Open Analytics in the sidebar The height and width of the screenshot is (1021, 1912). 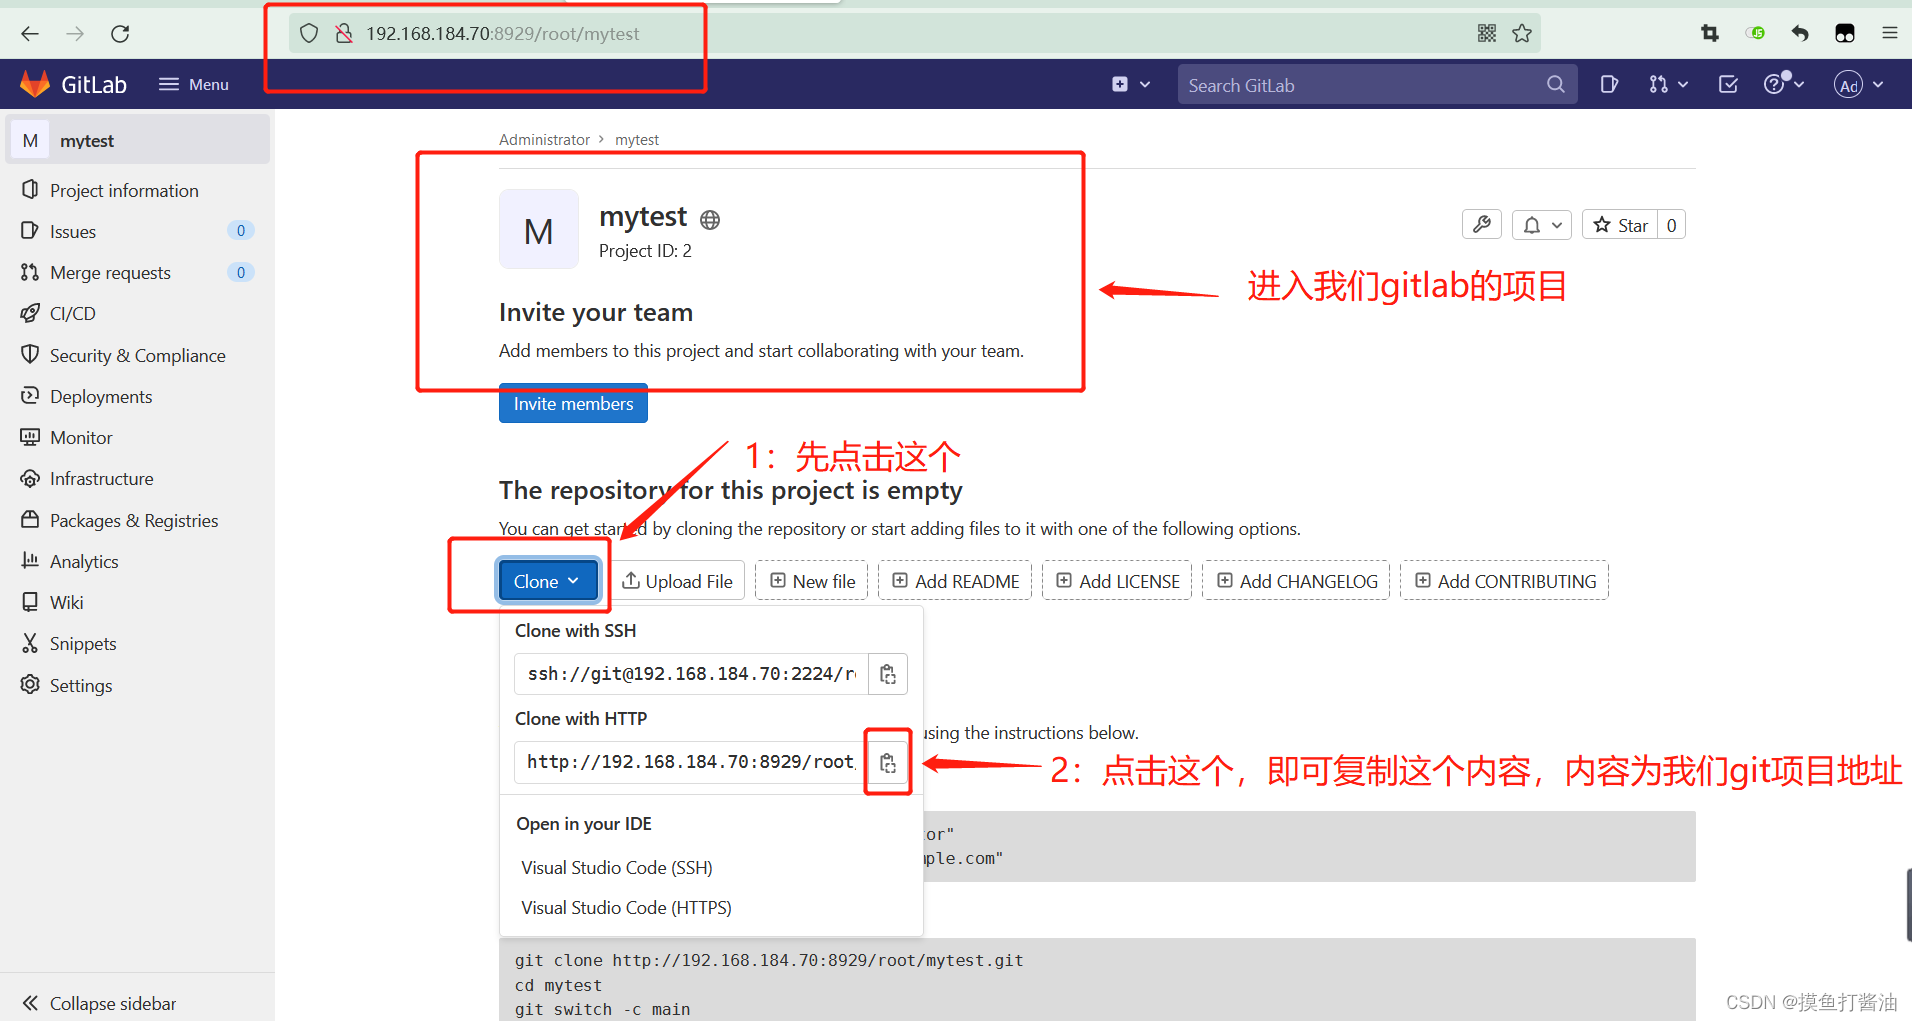click(84, 562)
